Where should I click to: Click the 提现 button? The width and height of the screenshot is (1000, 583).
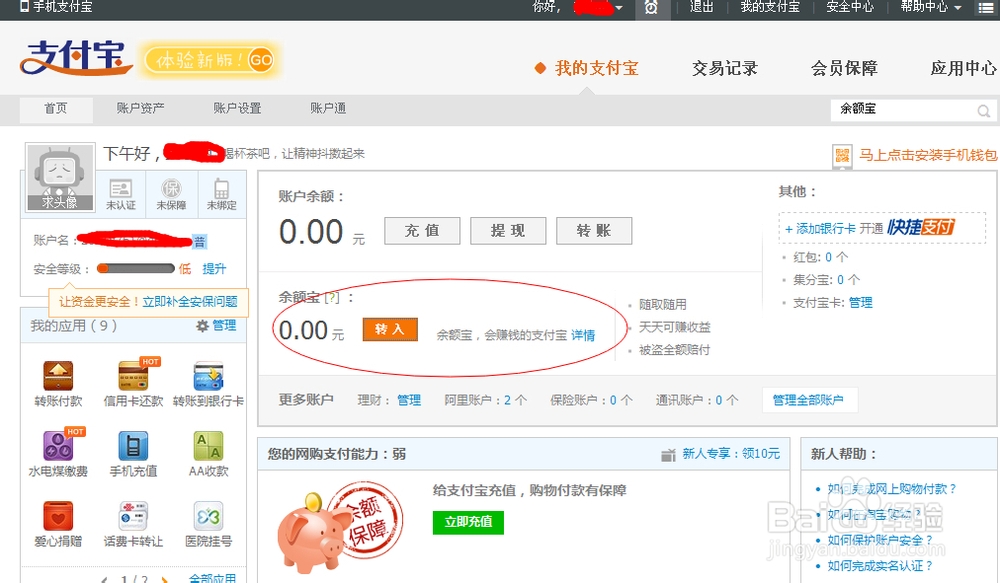tap(508, 231)
